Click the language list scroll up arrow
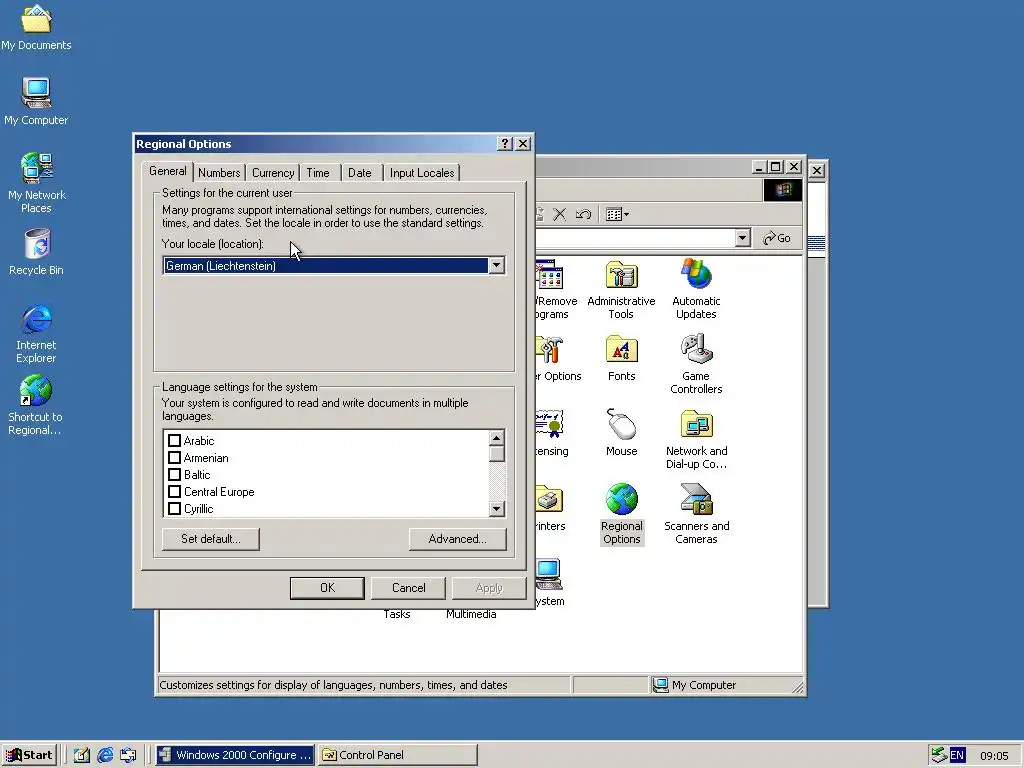Image resolution: width=1024 pixels, height=768 pixels. point(496,438)
